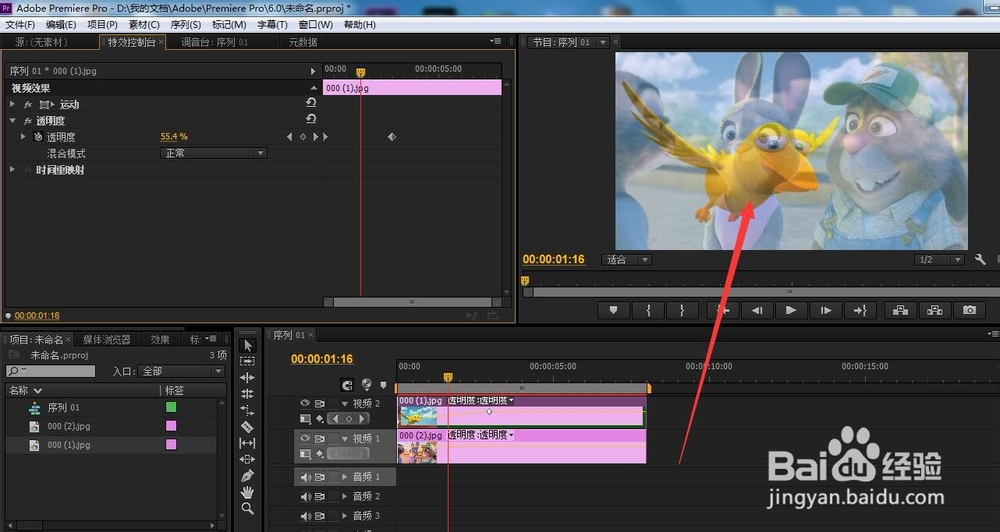The width and height of the screenshot is (1000, 532).
Task: Select the Rate Stretch tool
Action: (x=247, y=410)
